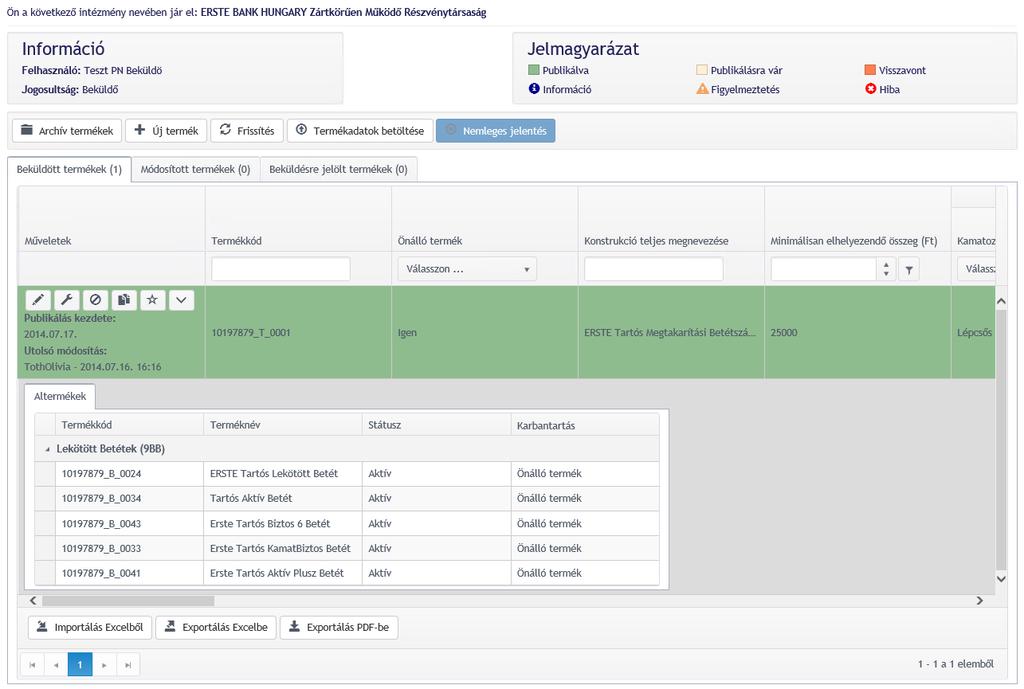
Task: Click the vertical scrollbar up arrow
Action: (x=1001, y=302)
